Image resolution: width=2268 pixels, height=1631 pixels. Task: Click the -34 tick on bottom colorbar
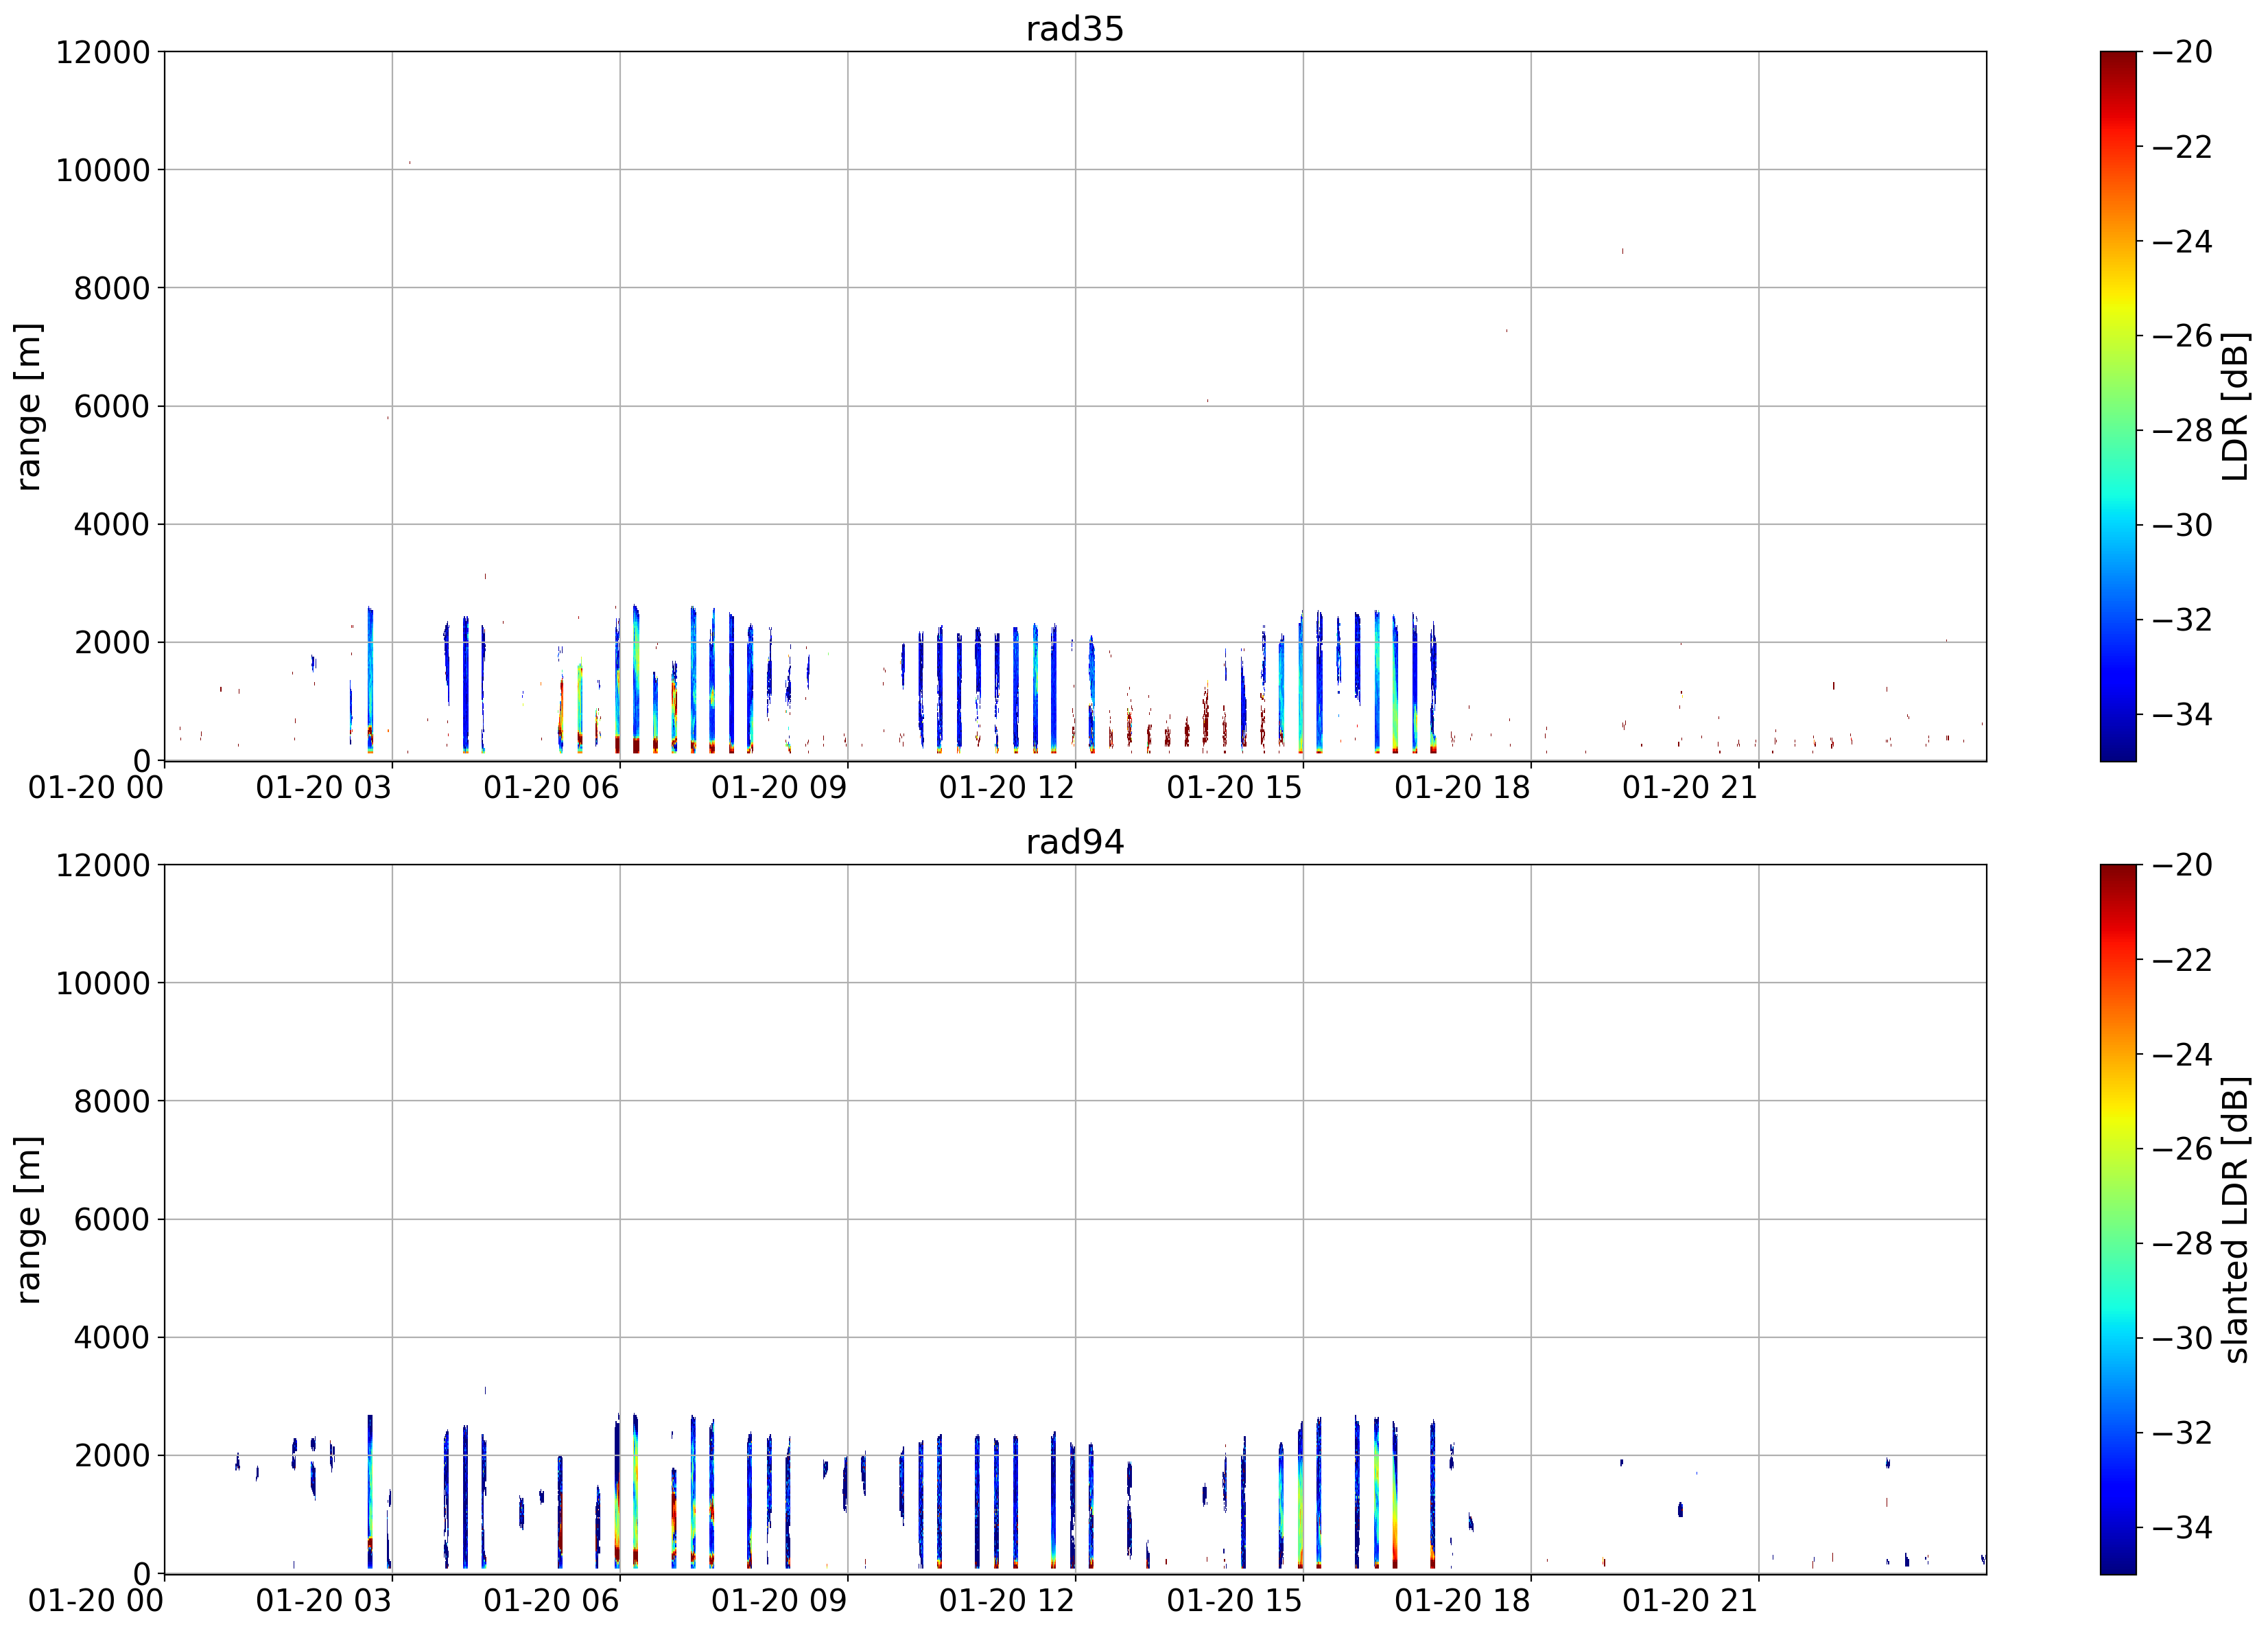2182,1527
